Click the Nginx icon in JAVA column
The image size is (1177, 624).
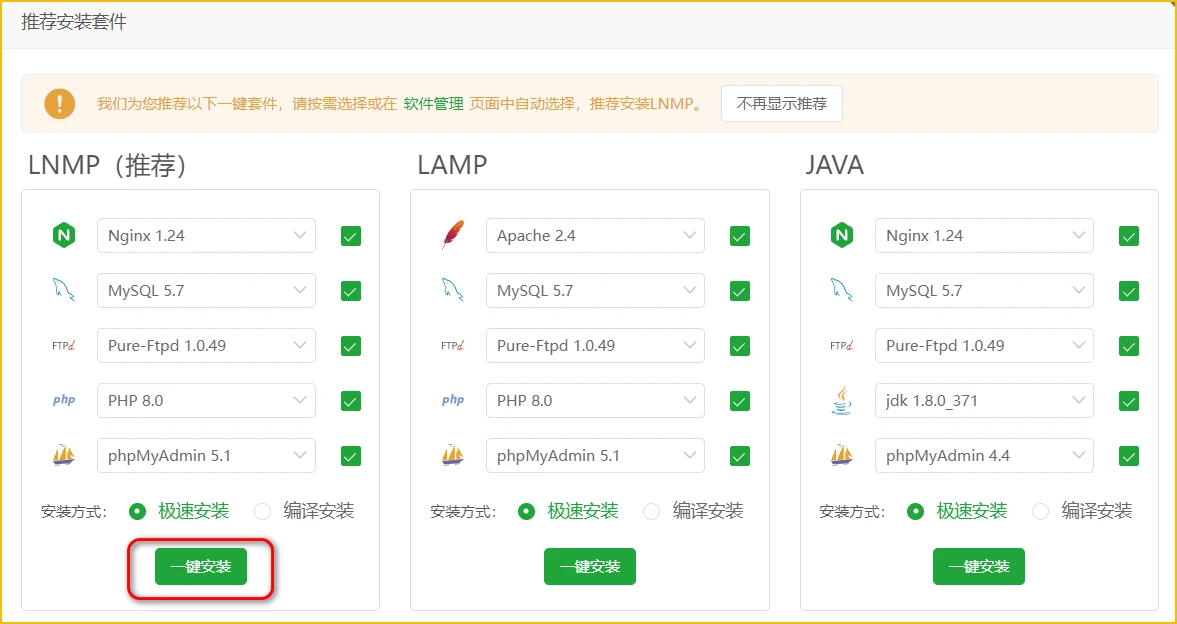[842, 236]
